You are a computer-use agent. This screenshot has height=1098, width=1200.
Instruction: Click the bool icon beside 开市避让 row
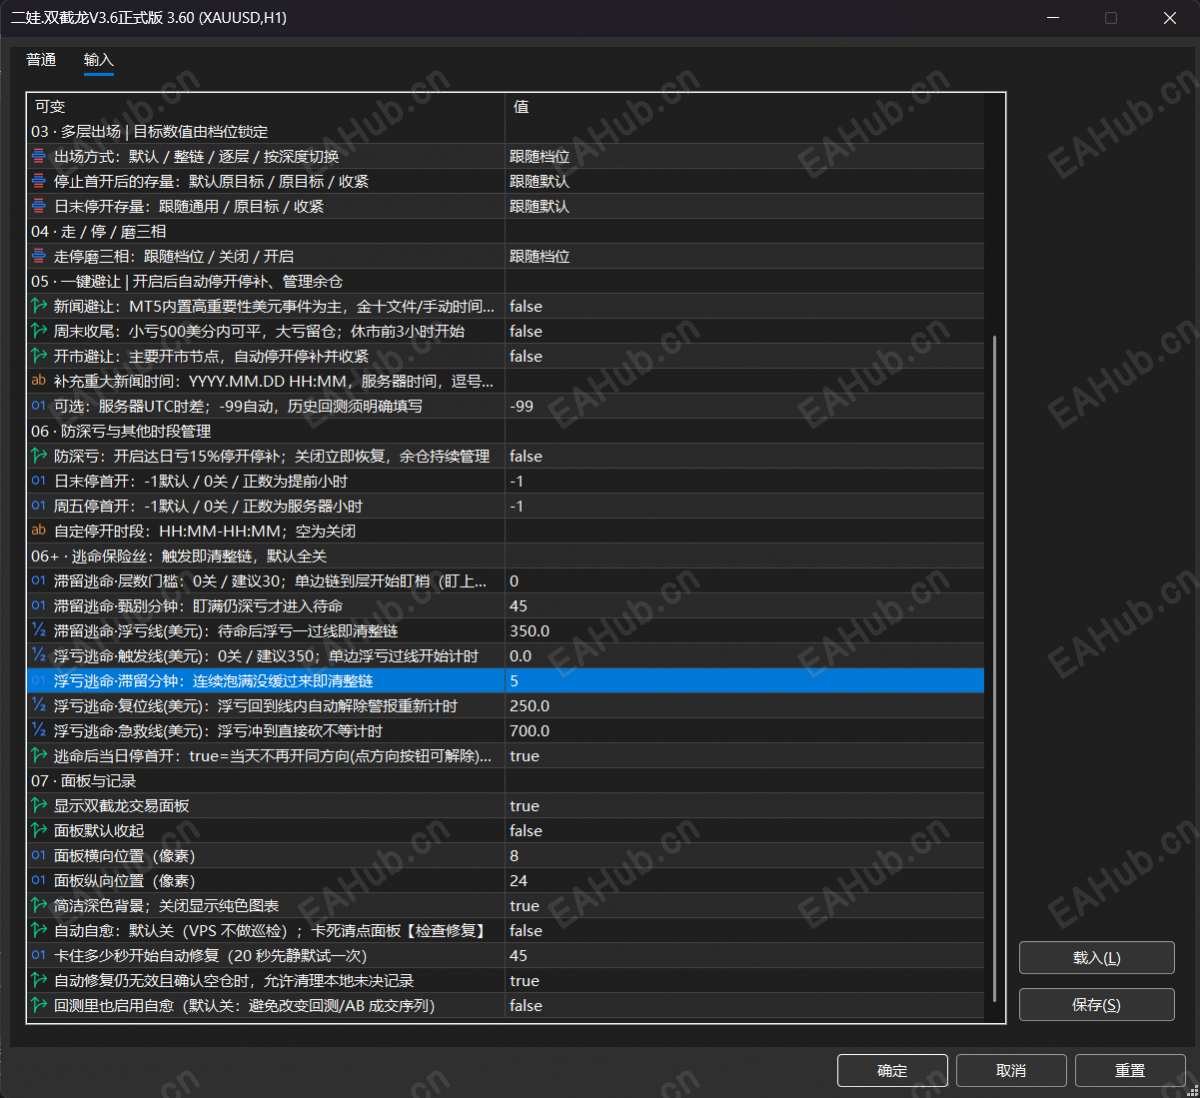[39, 356]
